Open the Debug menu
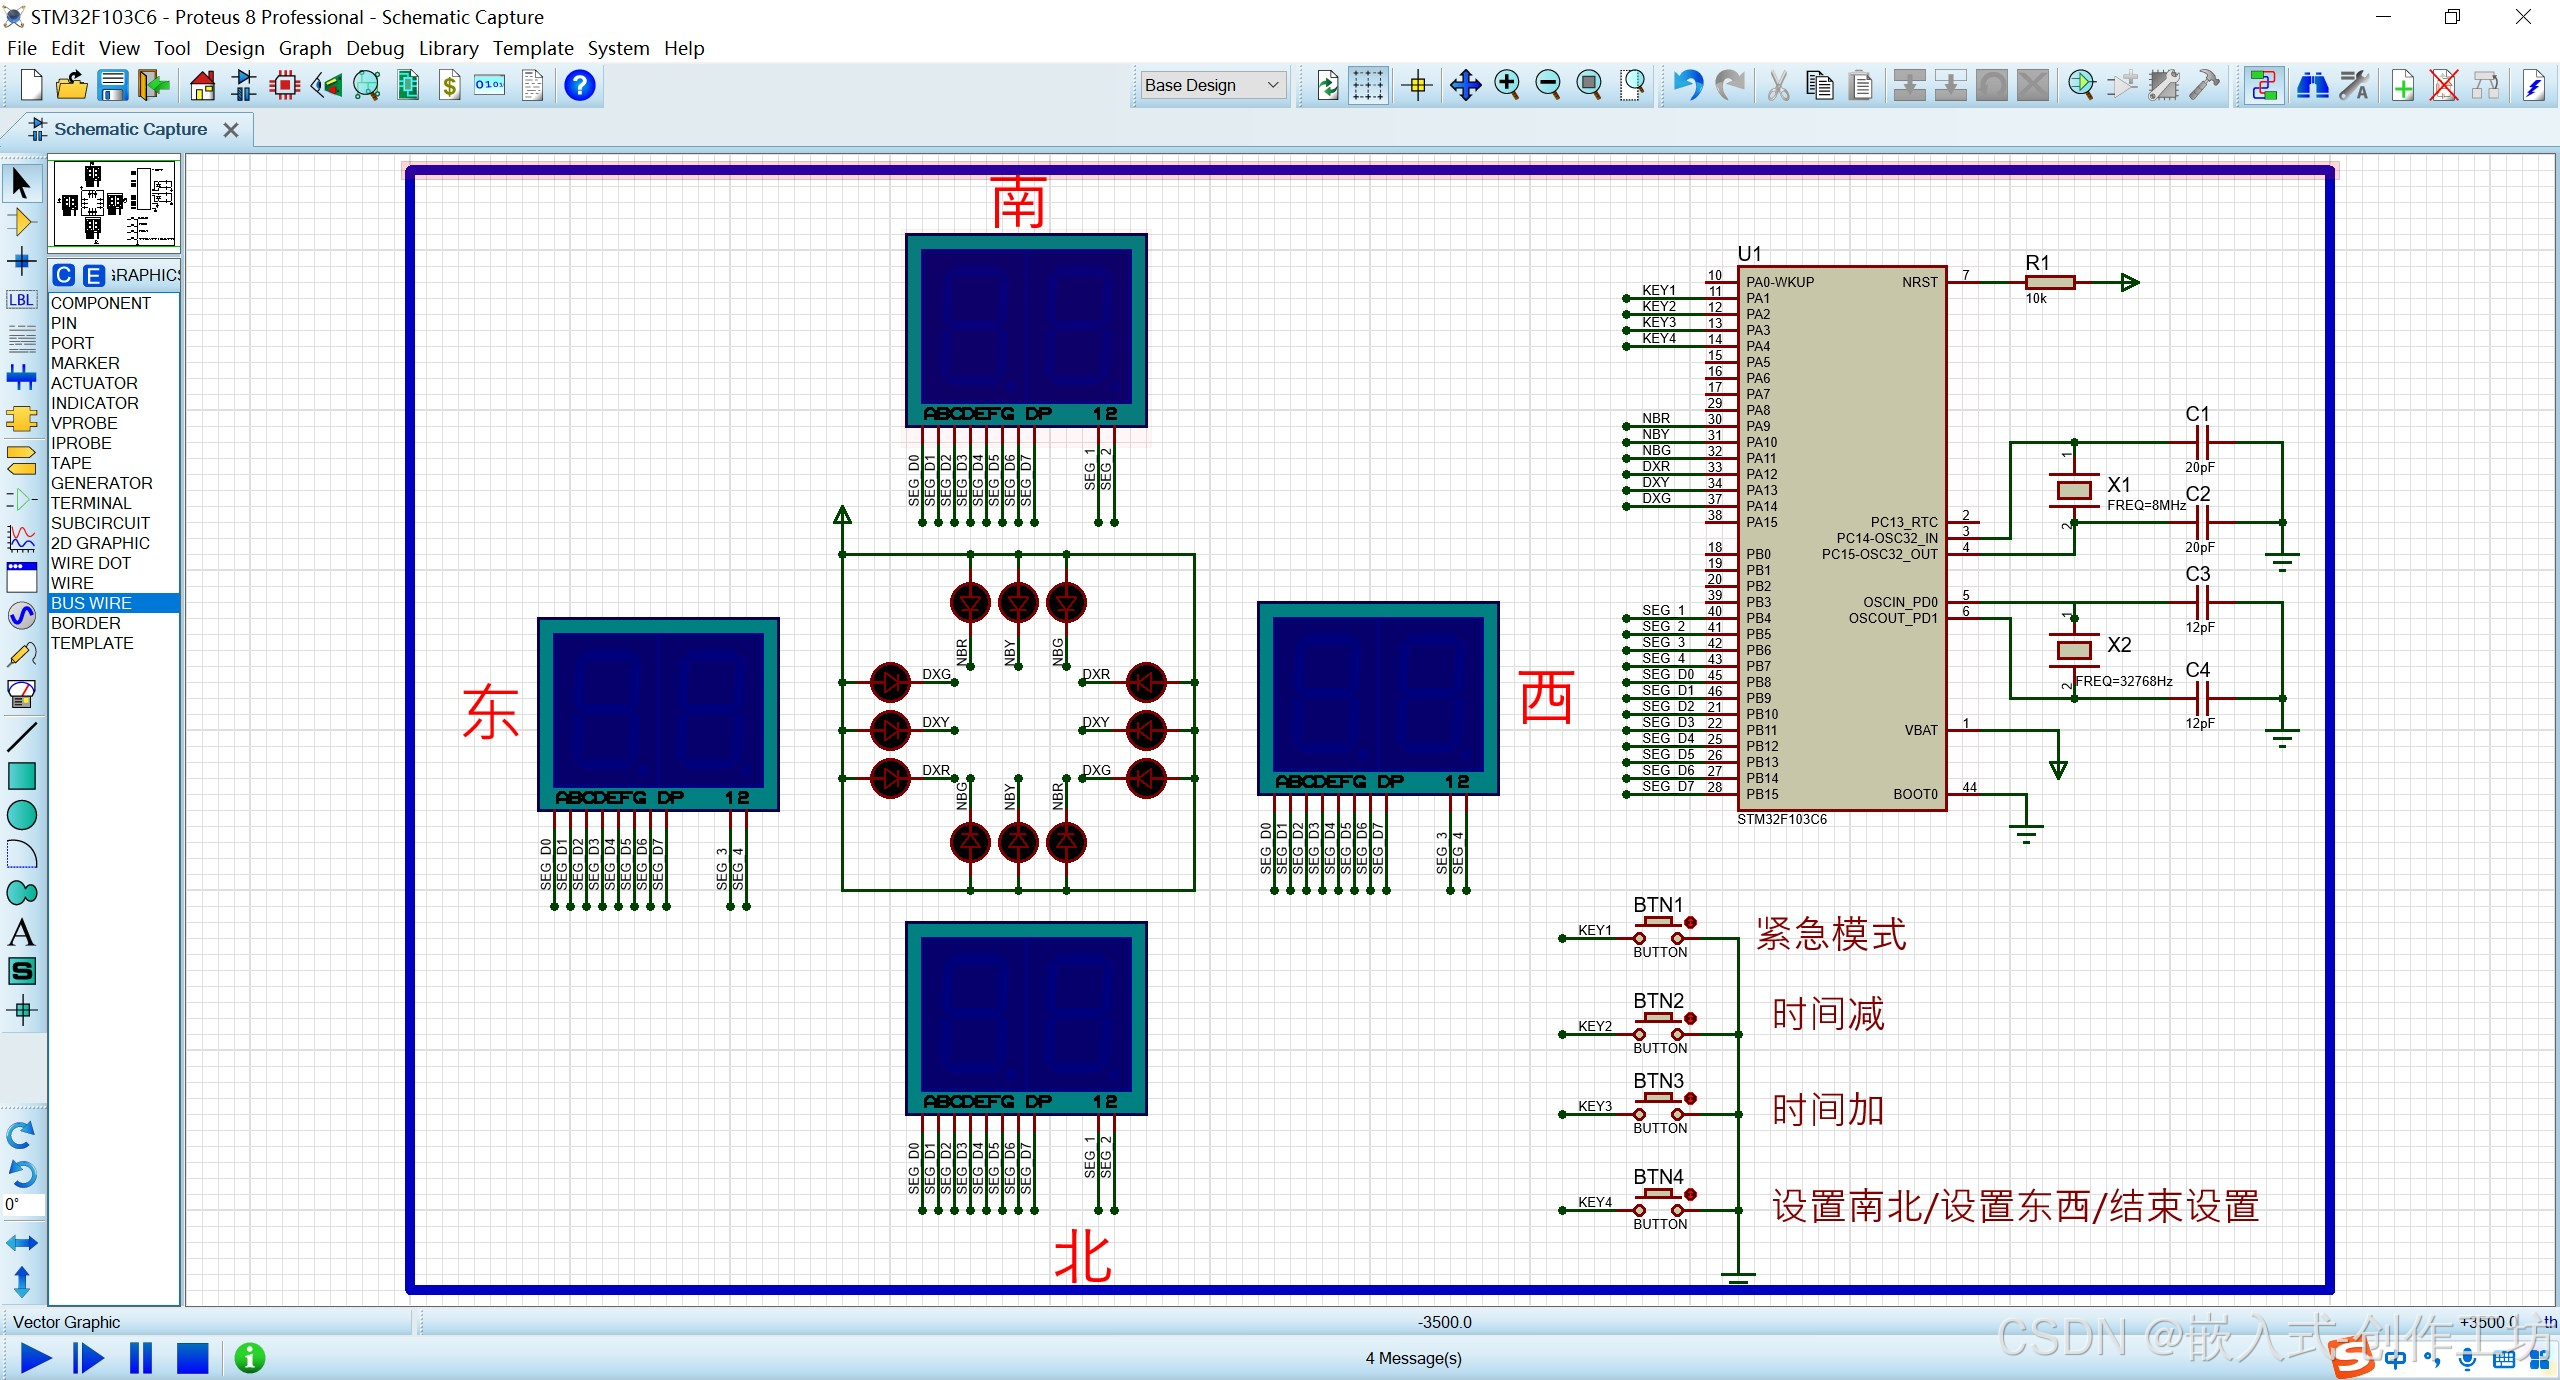The width and height of the screenshot is (2560, 1380). (x=374, y=48)
